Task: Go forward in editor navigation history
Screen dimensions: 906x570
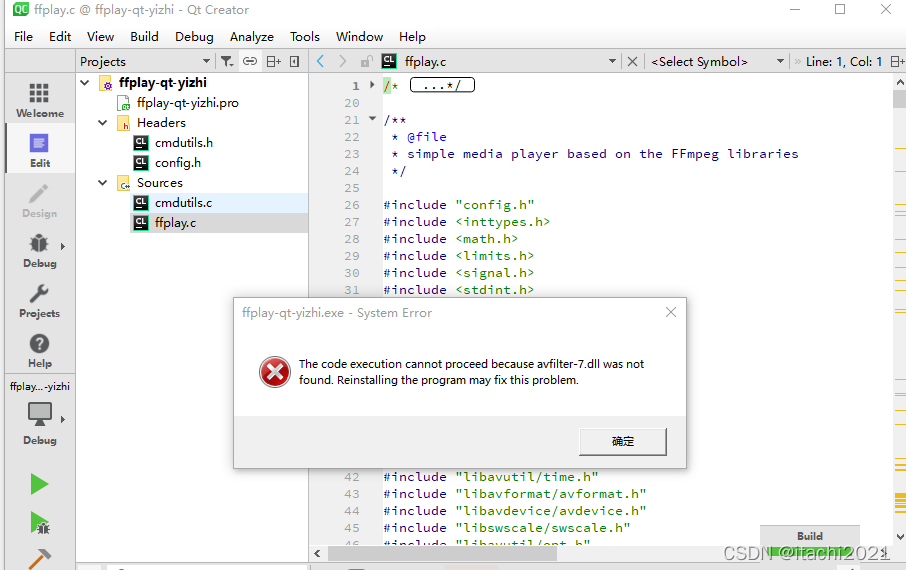Action: coord(343,61)
